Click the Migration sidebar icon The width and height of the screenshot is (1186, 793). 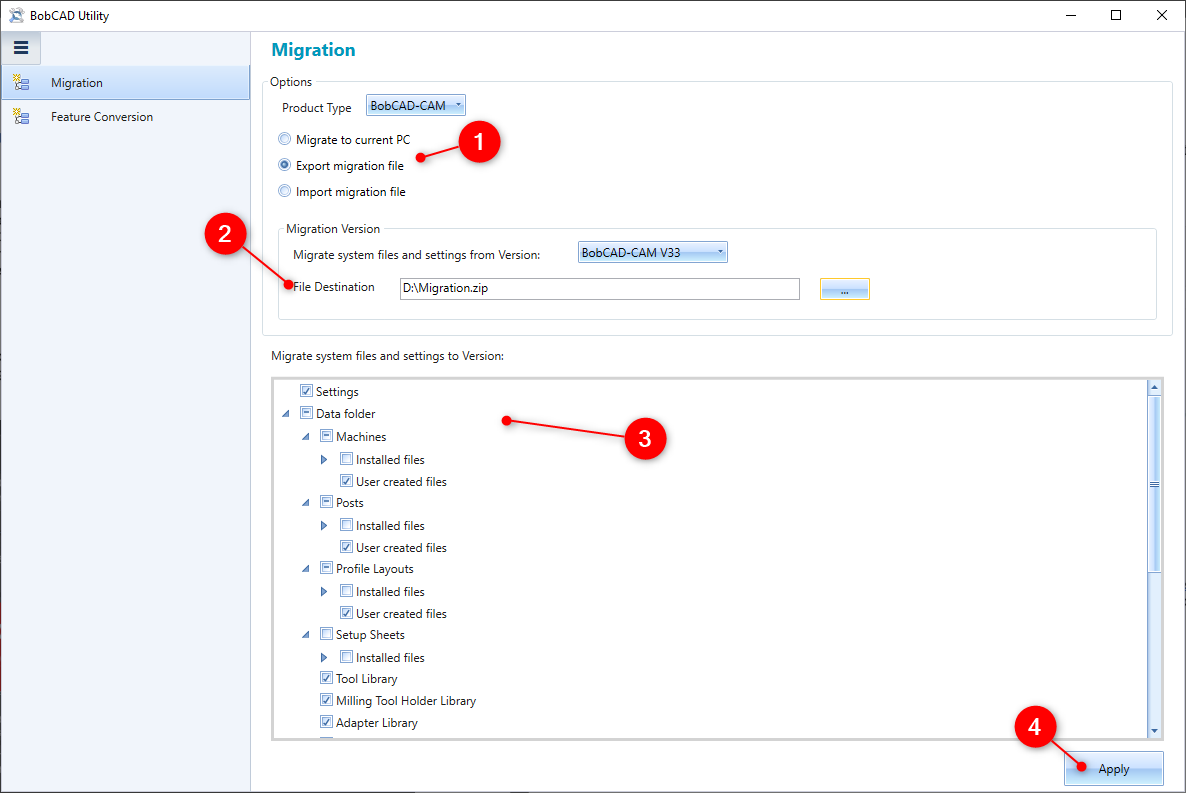[x=21, y=82]
